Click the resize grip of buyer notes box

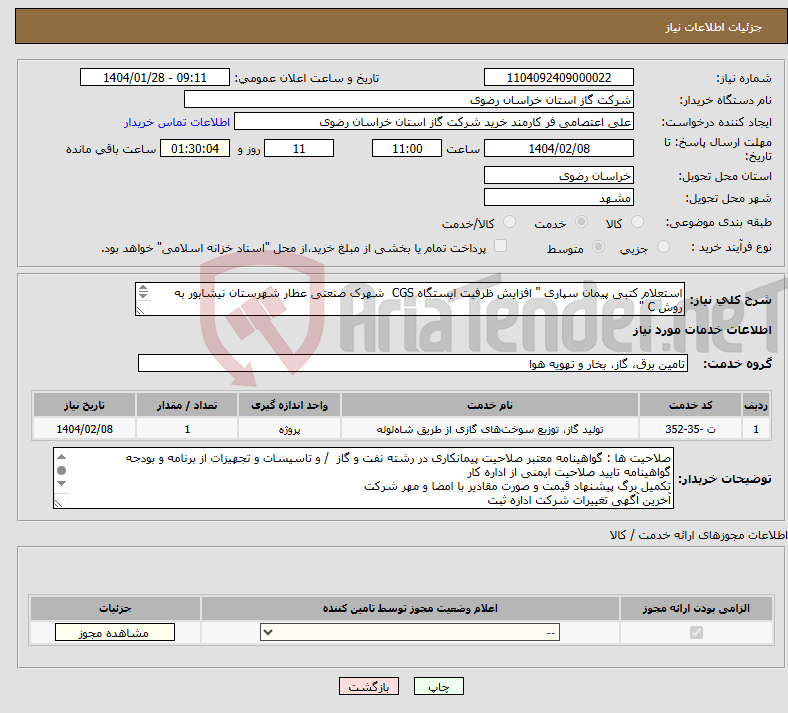coord(58,503)
